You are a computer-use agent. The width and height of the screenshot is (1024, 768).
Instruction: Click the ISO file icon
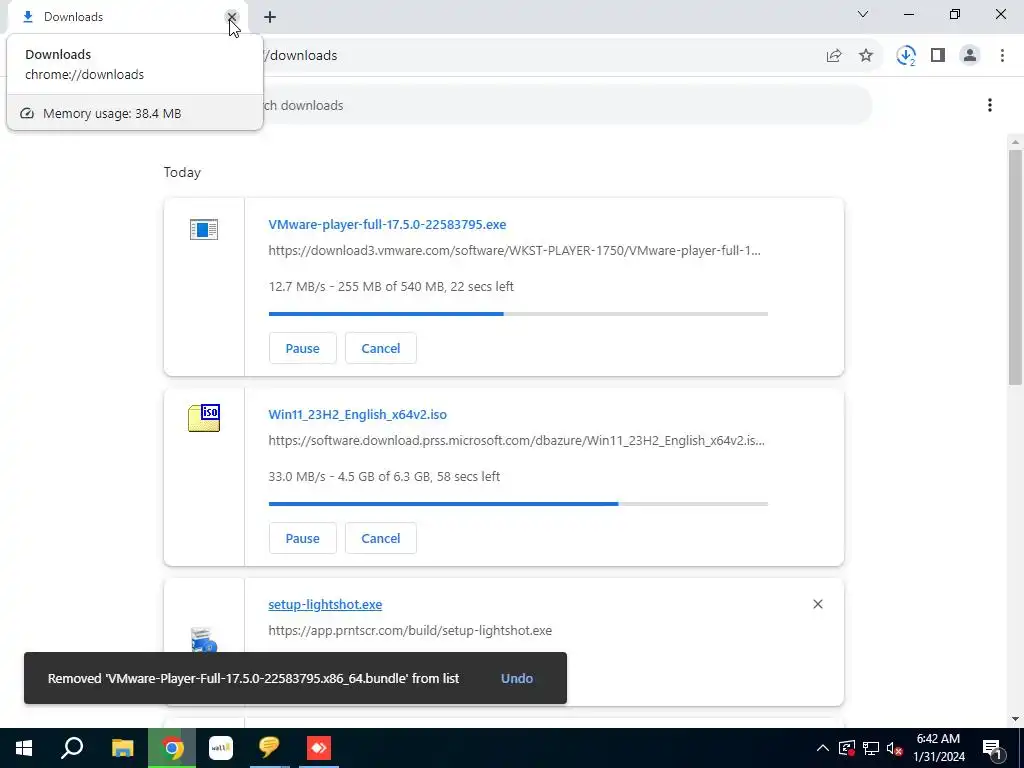pos(204,418)
